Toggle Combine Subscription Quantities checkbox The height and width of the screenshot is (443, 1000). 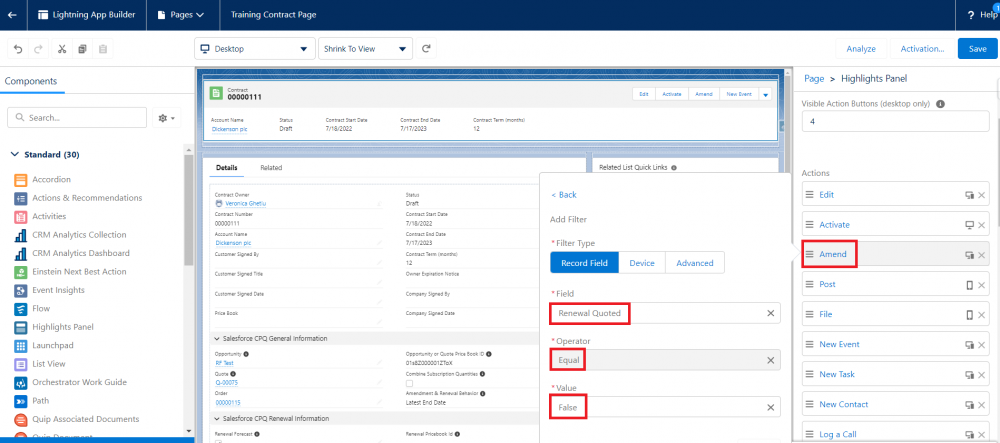pos(409,383)
